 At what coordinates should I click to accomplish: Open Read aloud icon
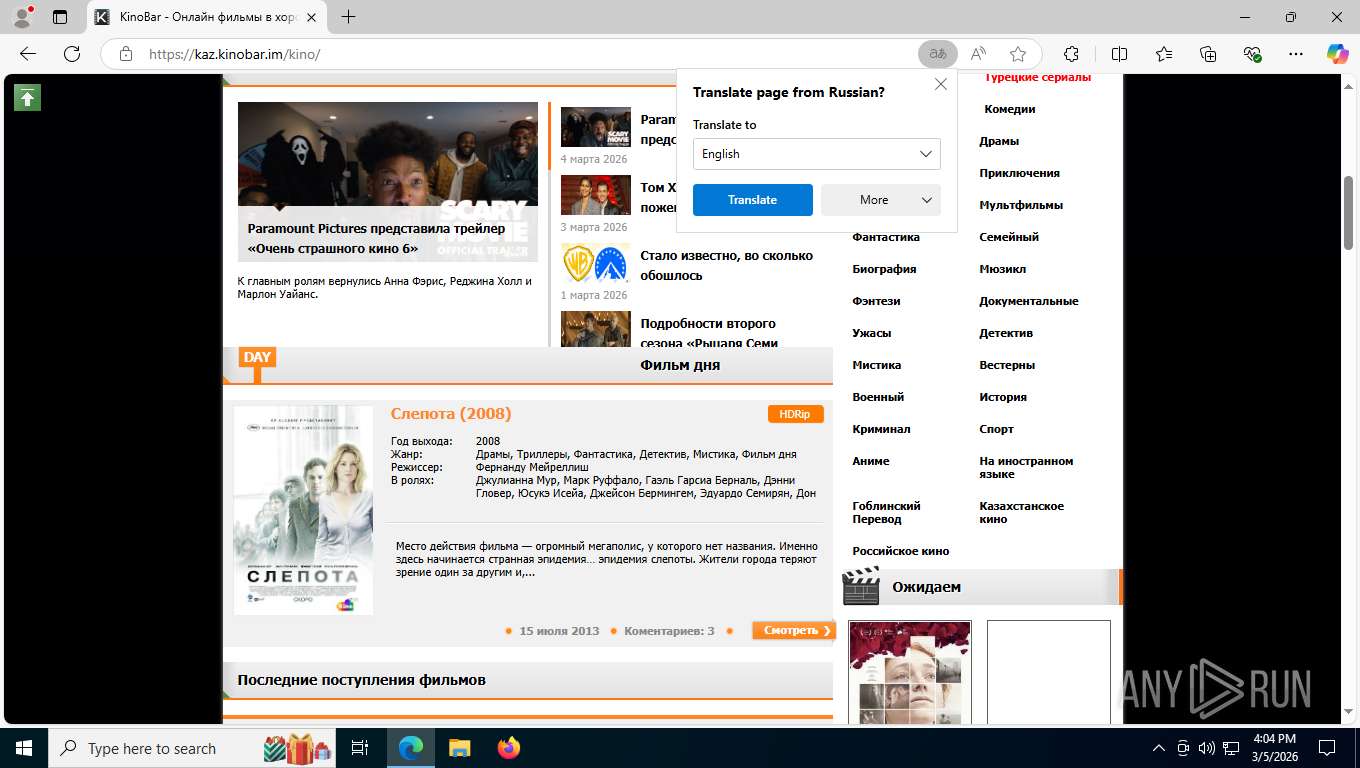pos(978,54)
